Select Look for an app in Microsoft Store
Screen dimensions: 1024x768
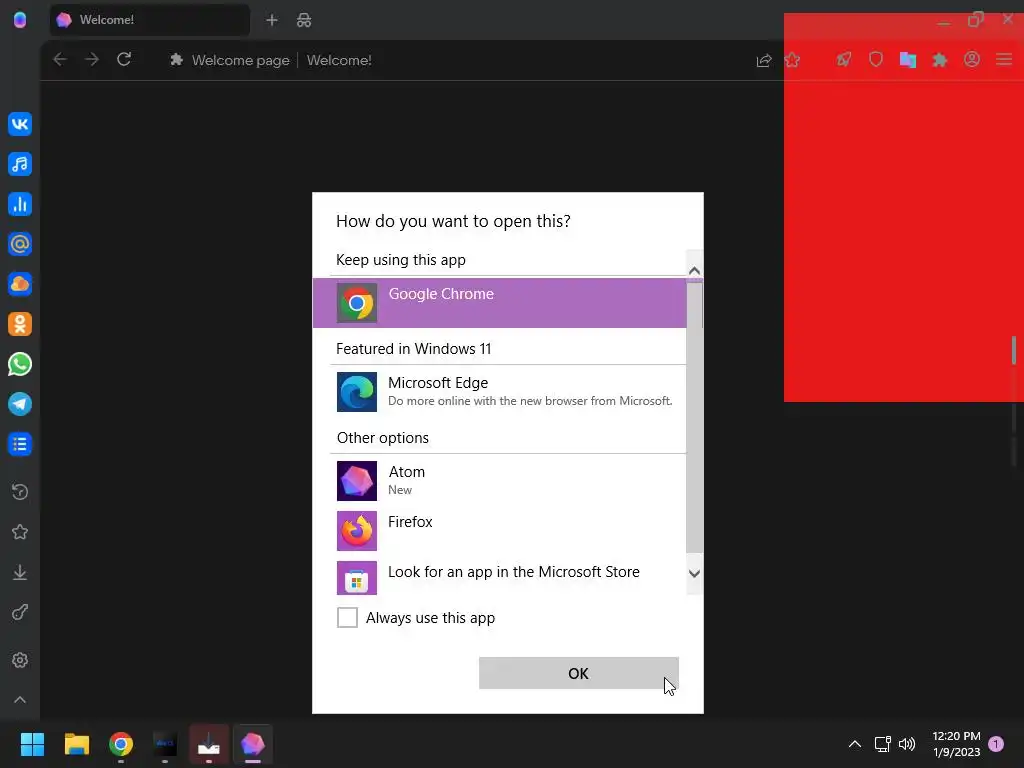499,577
